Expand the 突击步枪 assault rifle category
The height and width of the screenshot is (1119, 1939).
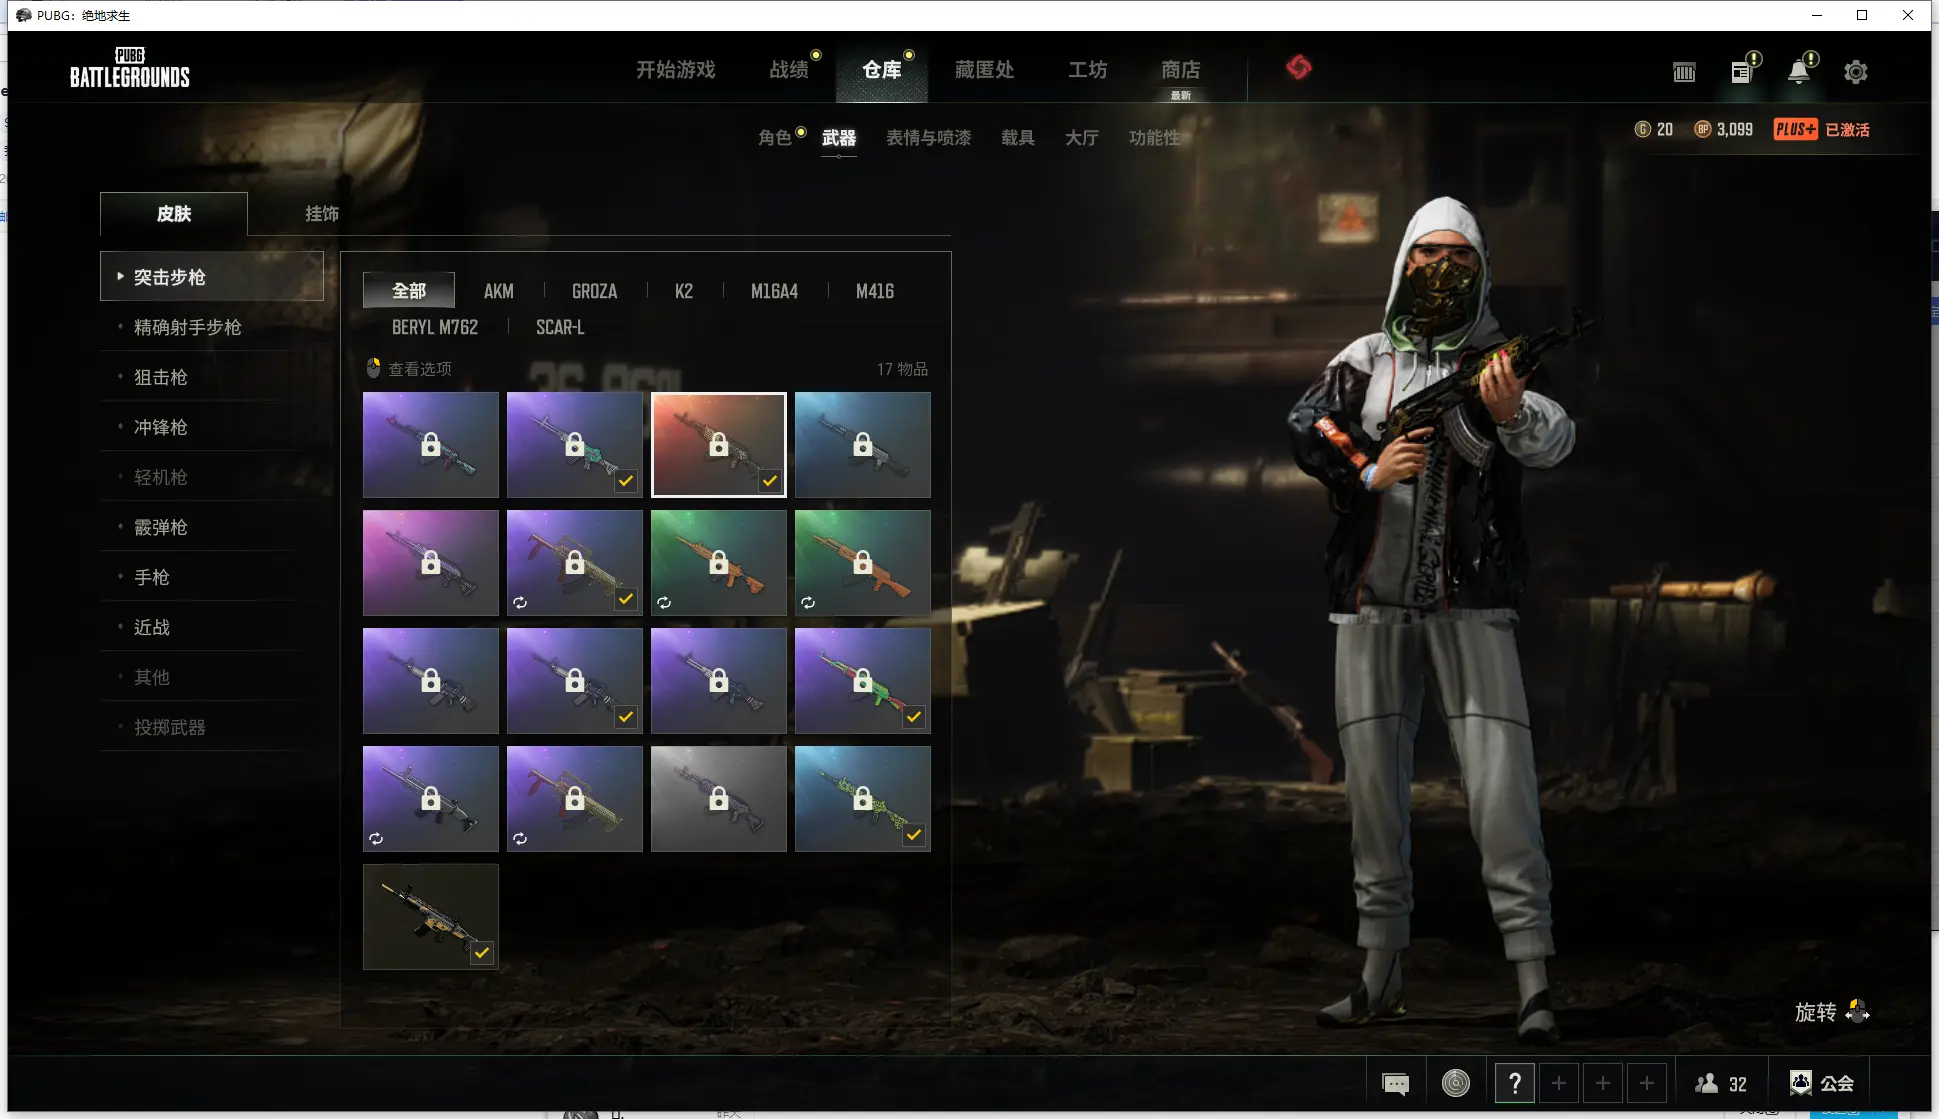click(x=212, y=277)
